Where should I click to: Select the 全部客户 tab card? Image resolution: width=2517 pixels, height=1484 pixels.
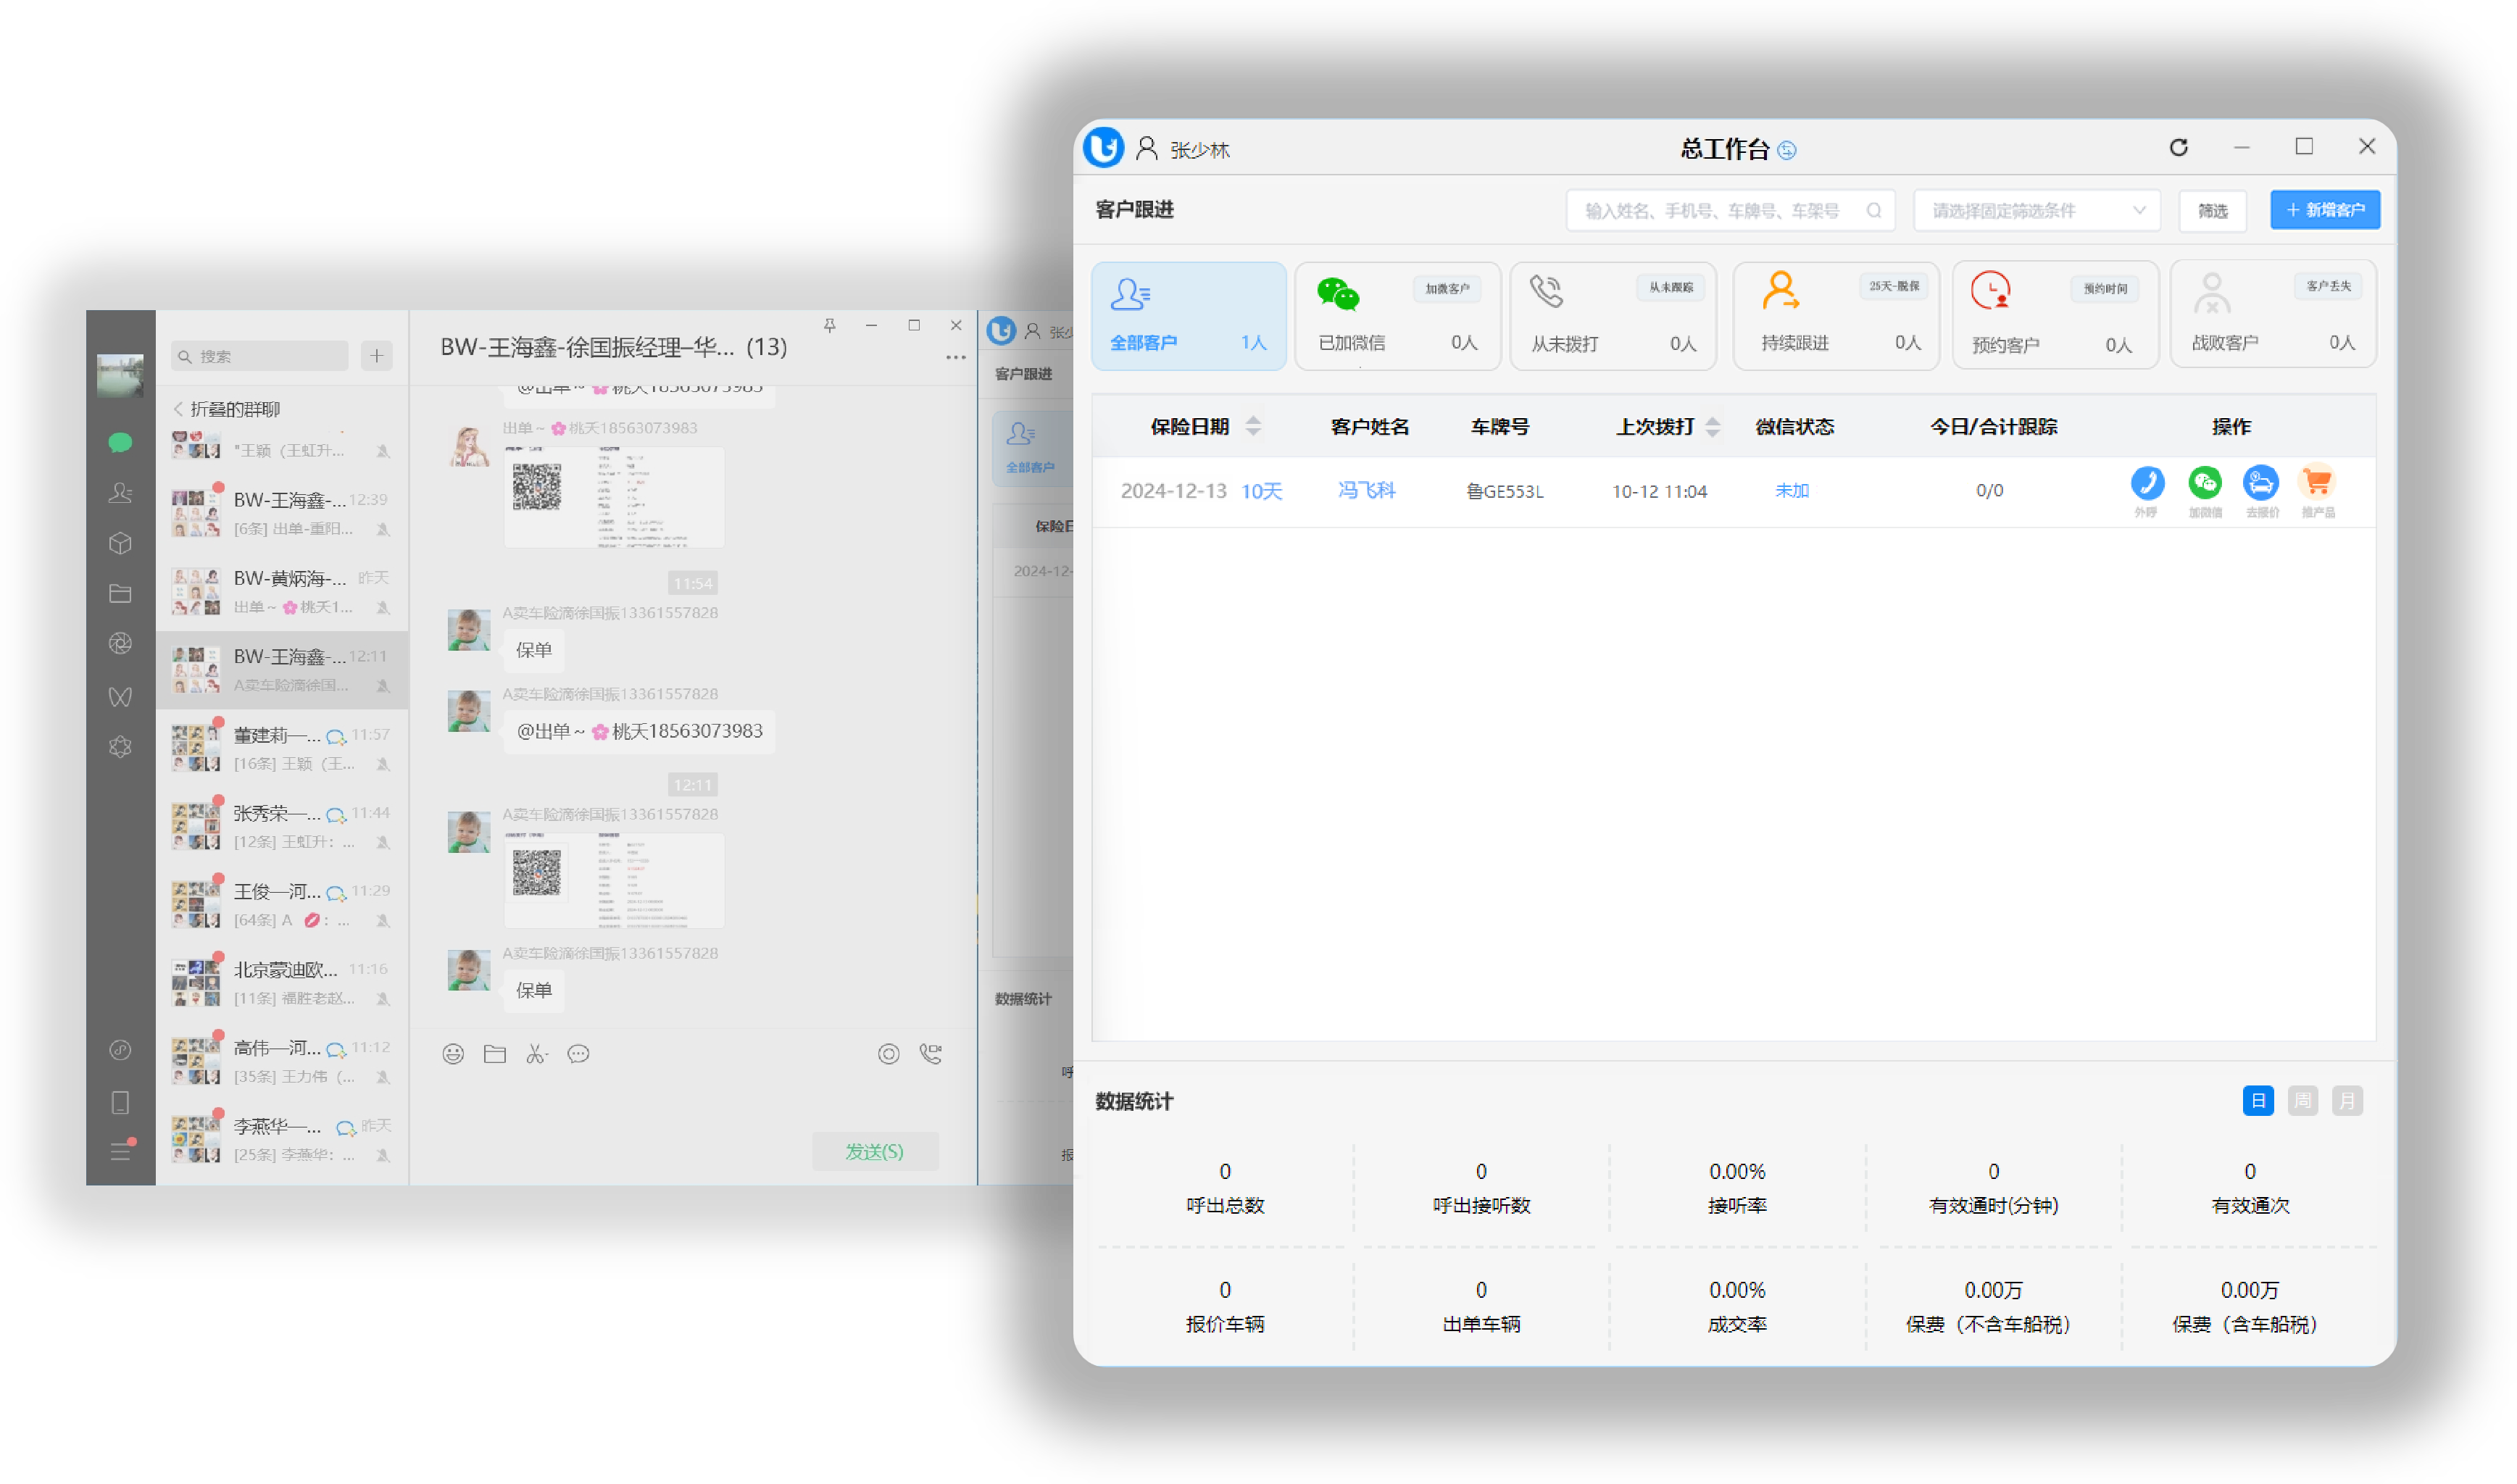click(x=1188, y=316)
